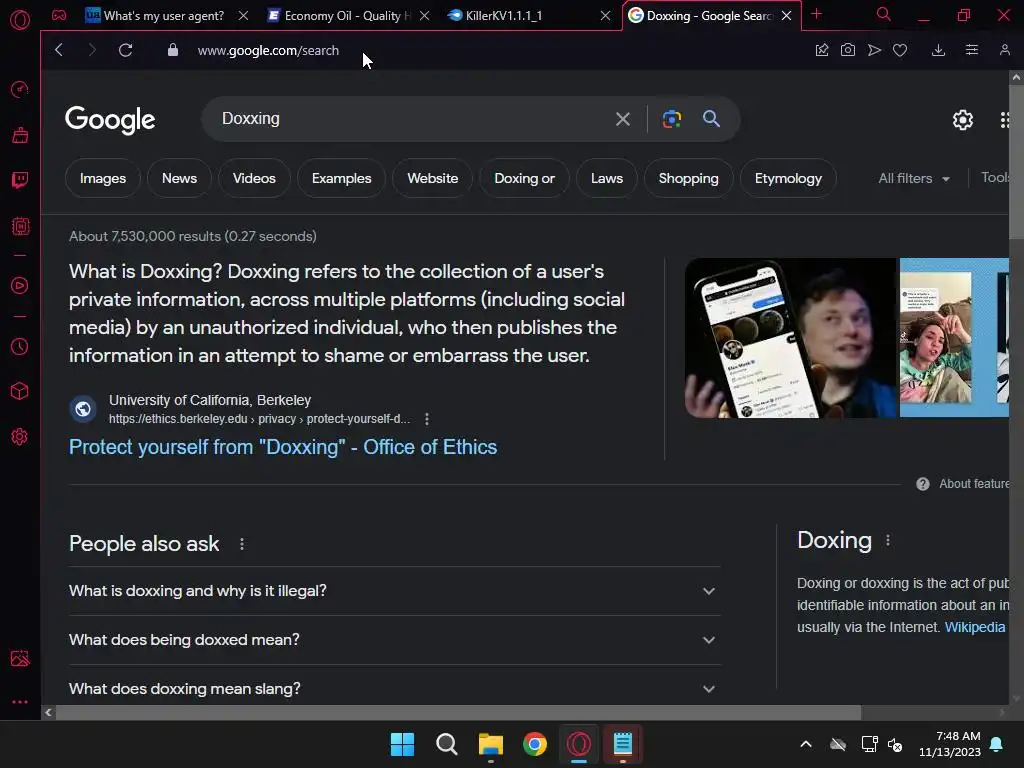Open sidebar three-dots more options
This screenshot has width=1024, height=768.
click(x=20, y=702)
